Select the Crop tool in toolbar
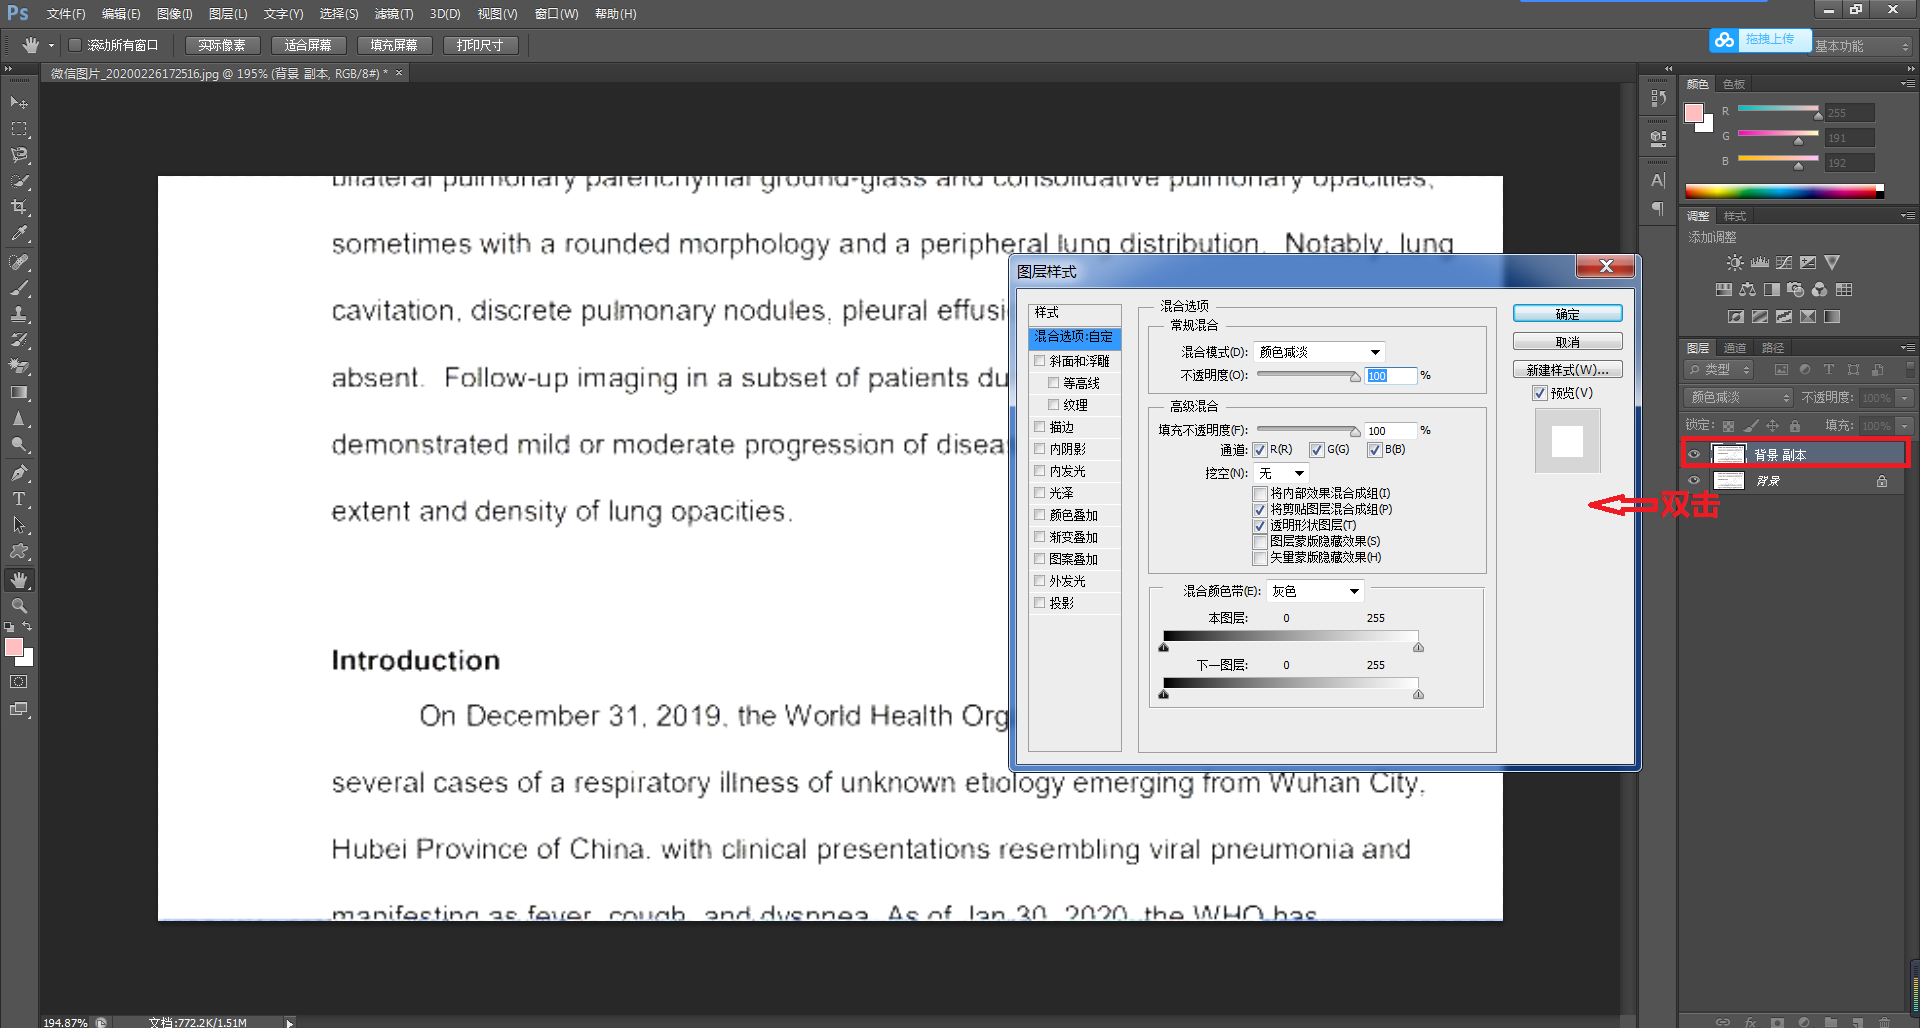Image resolution: width=1920 pixels, height=1028 pixels. pyautogui.click(x=19, y=207)
